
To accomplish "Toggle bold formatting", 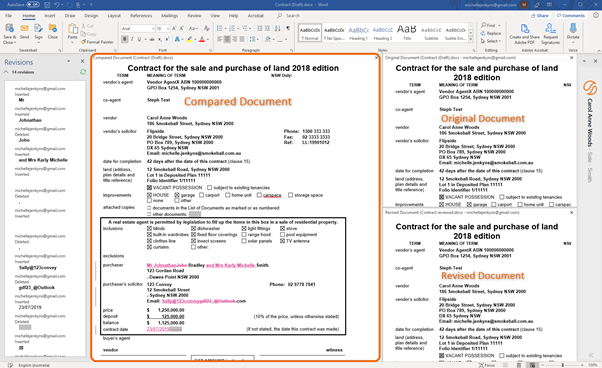I will tap(125, 39).
